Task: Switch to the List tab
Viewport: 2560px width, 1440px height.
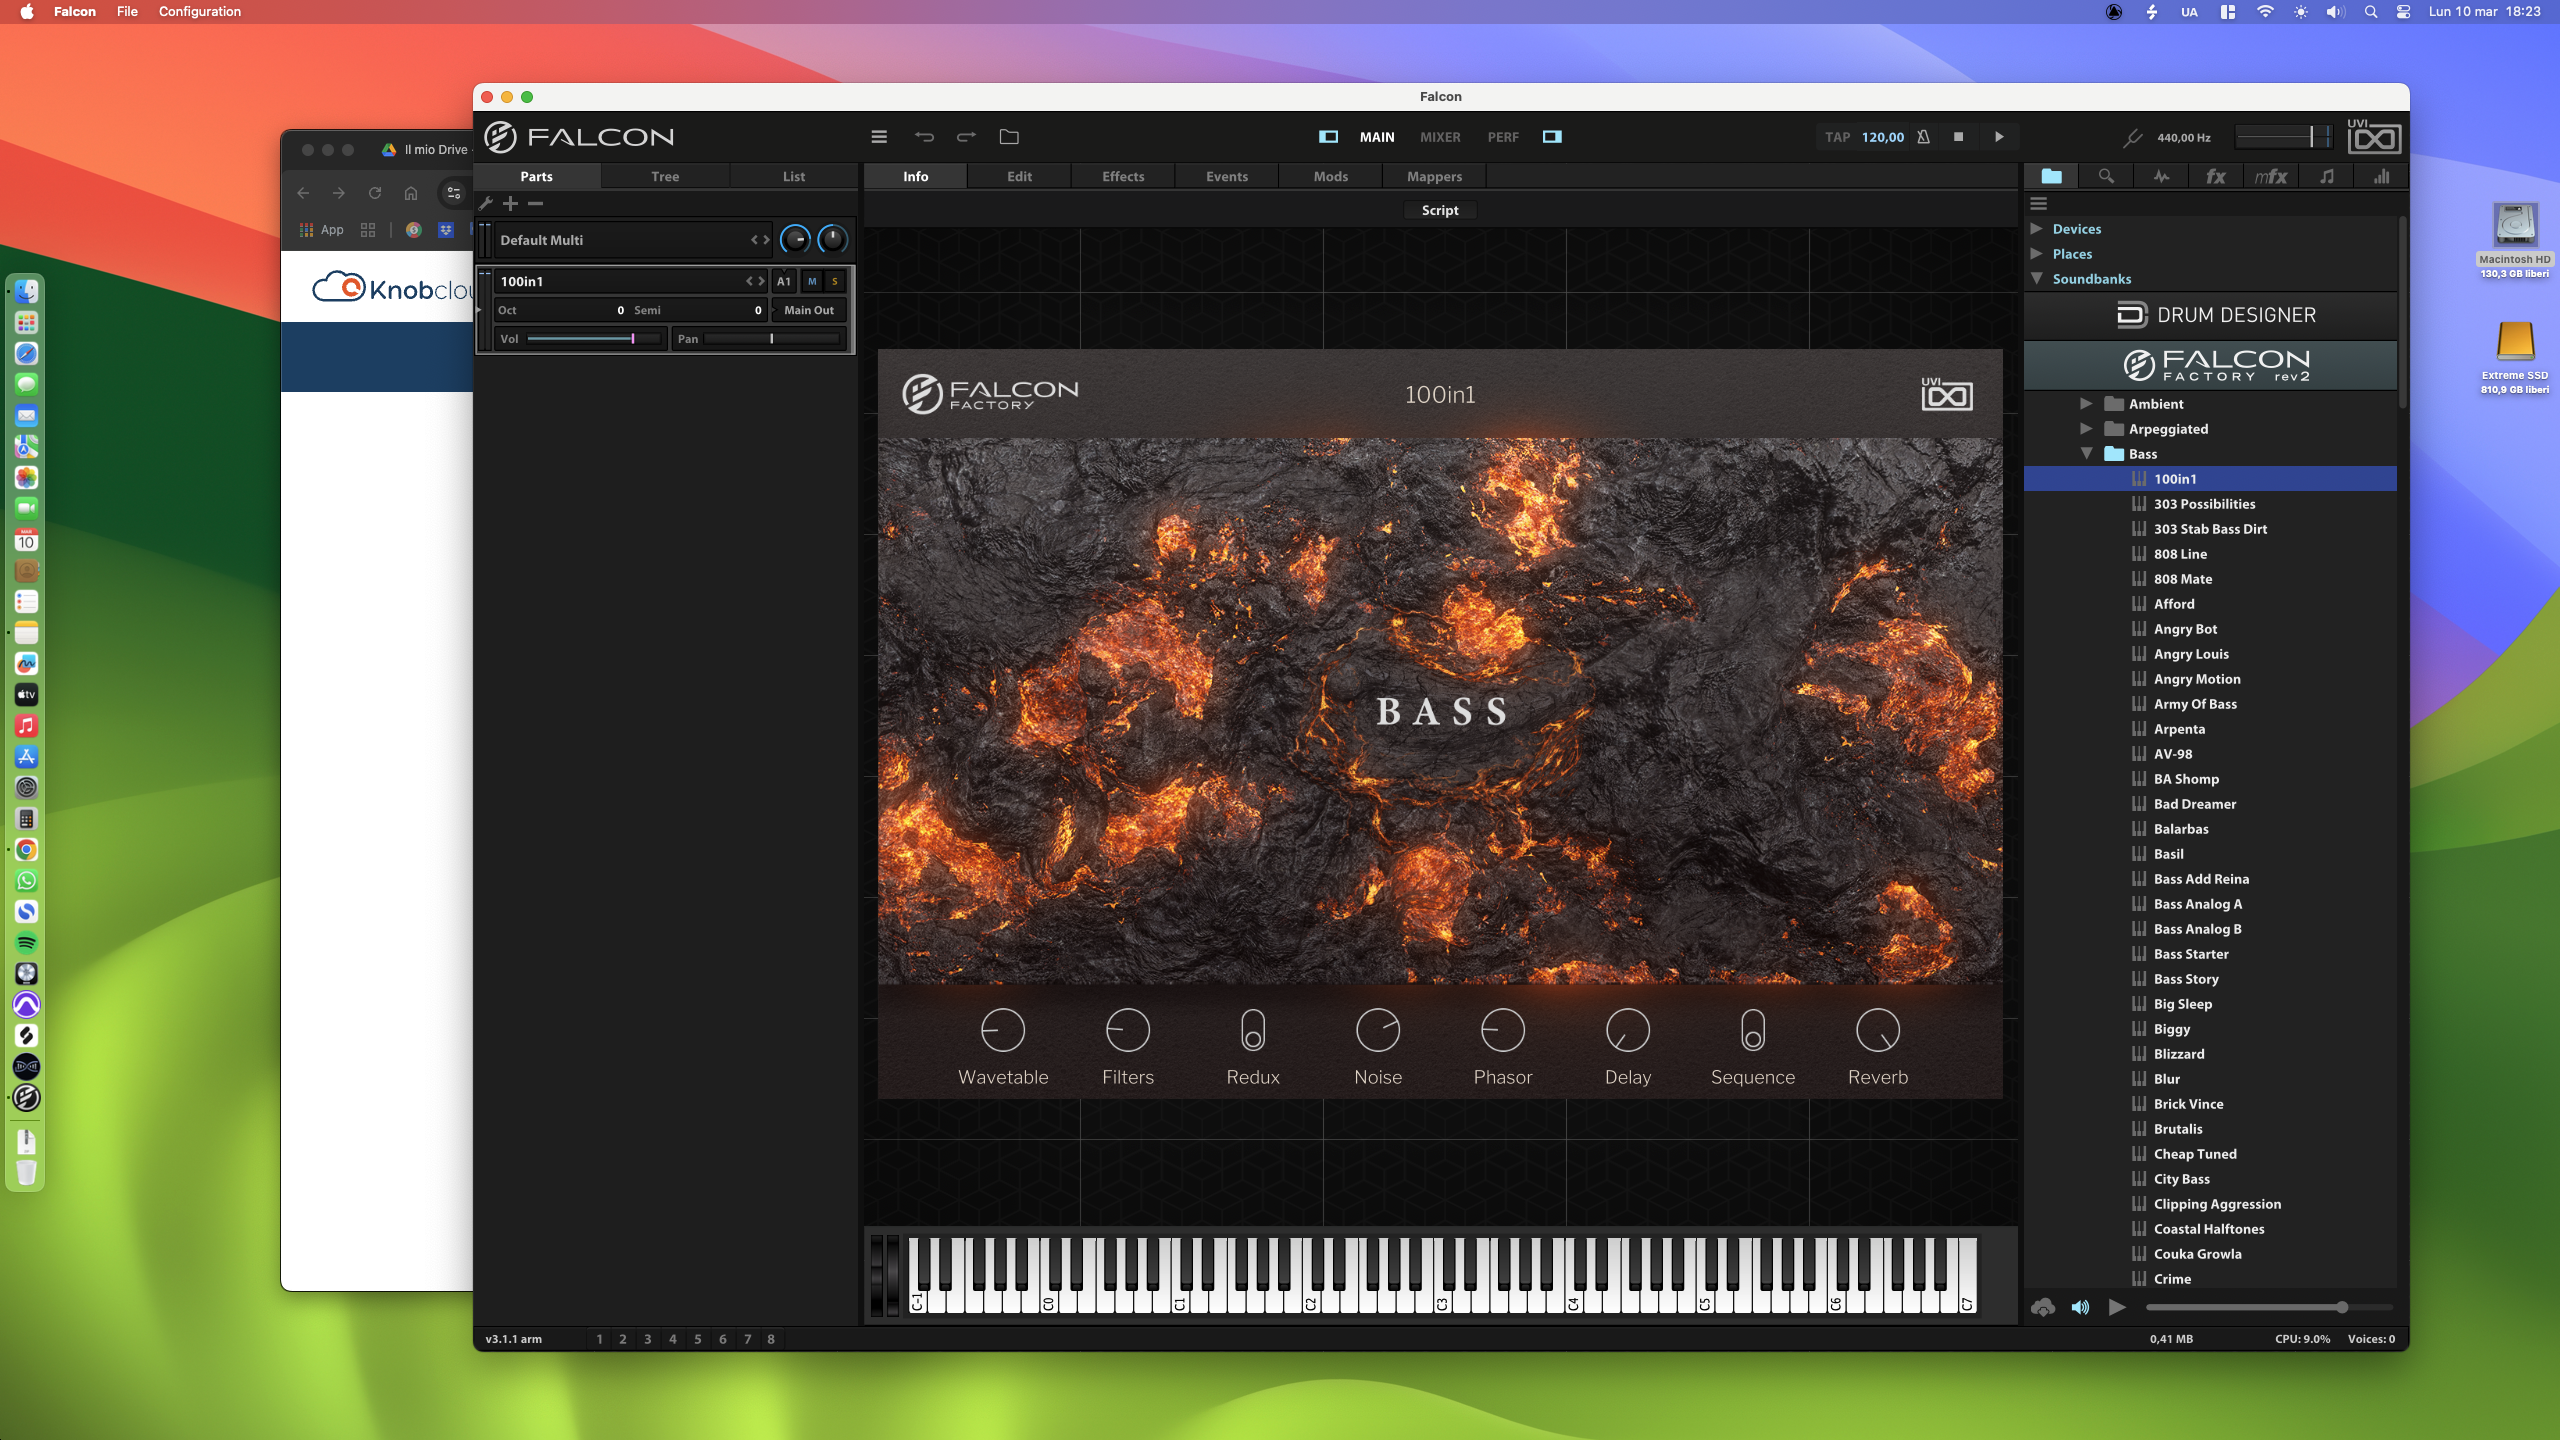Action: [x=794, y=176]
